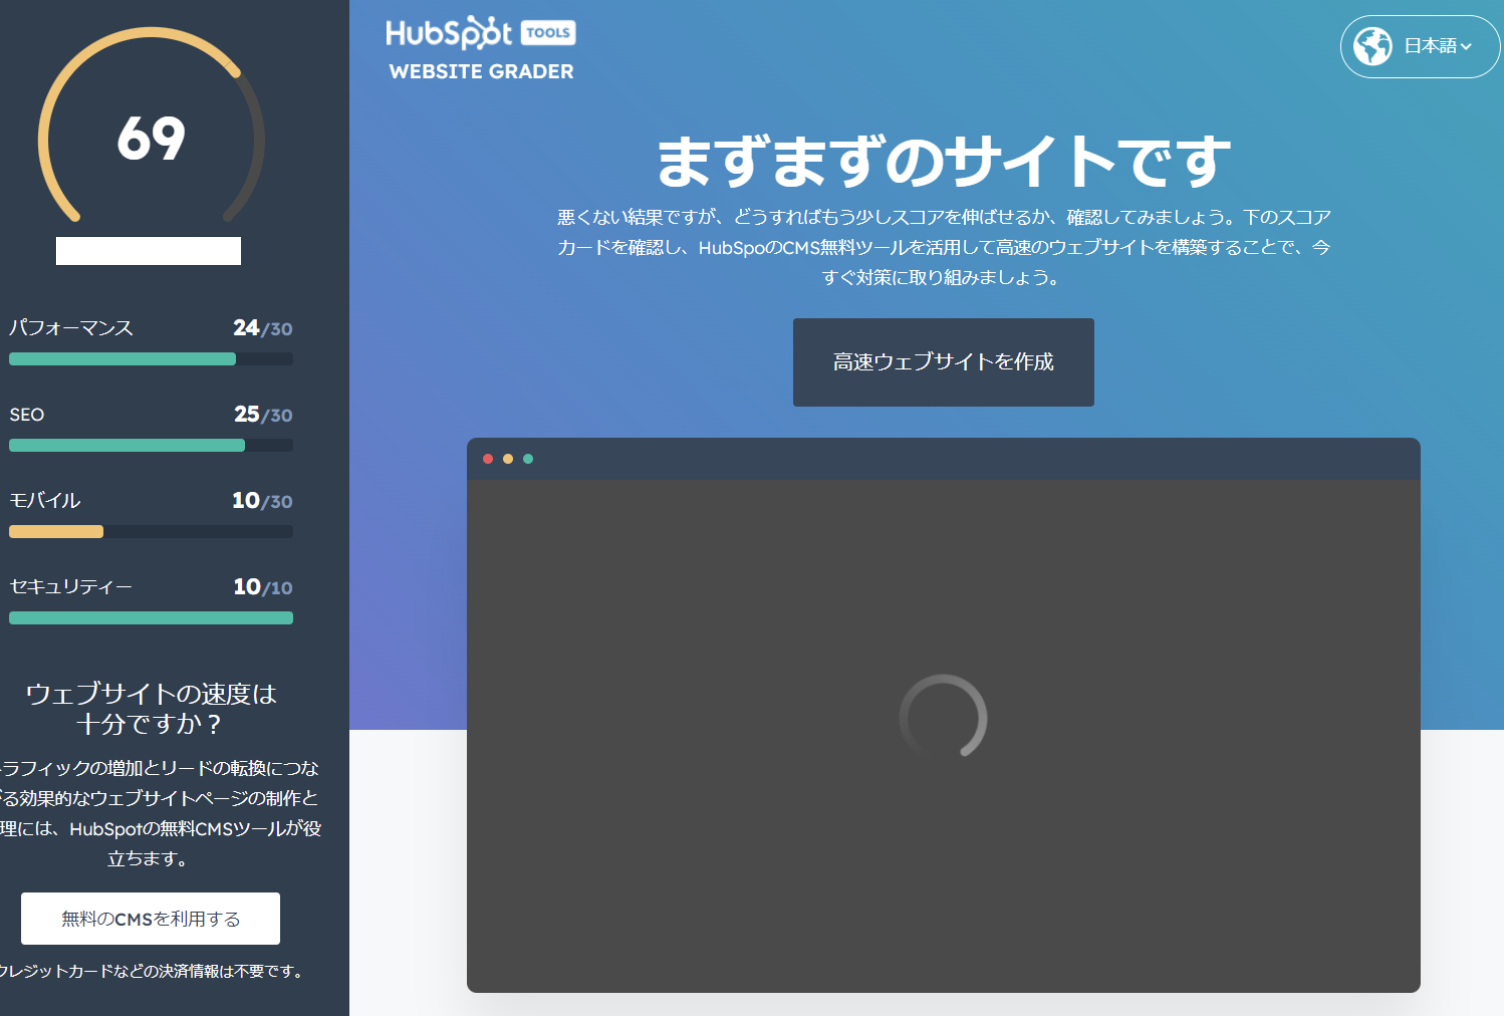1504x1016 pixels.
Task: Click the website preview thumbnail area
Action: [943, 736]
